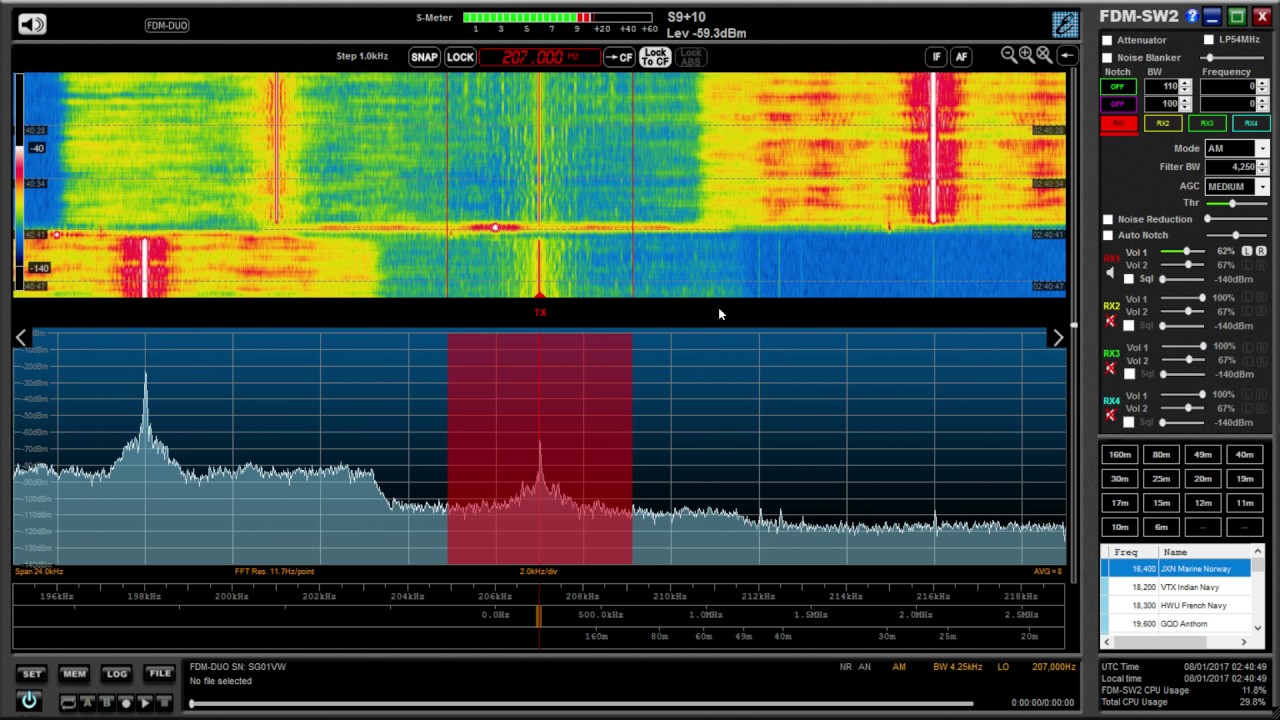Image resolution: width=1280 pixels, height=720 pixels.
Task: Toggle the RX1 Sql checkbox
Action: point(1129,279)
